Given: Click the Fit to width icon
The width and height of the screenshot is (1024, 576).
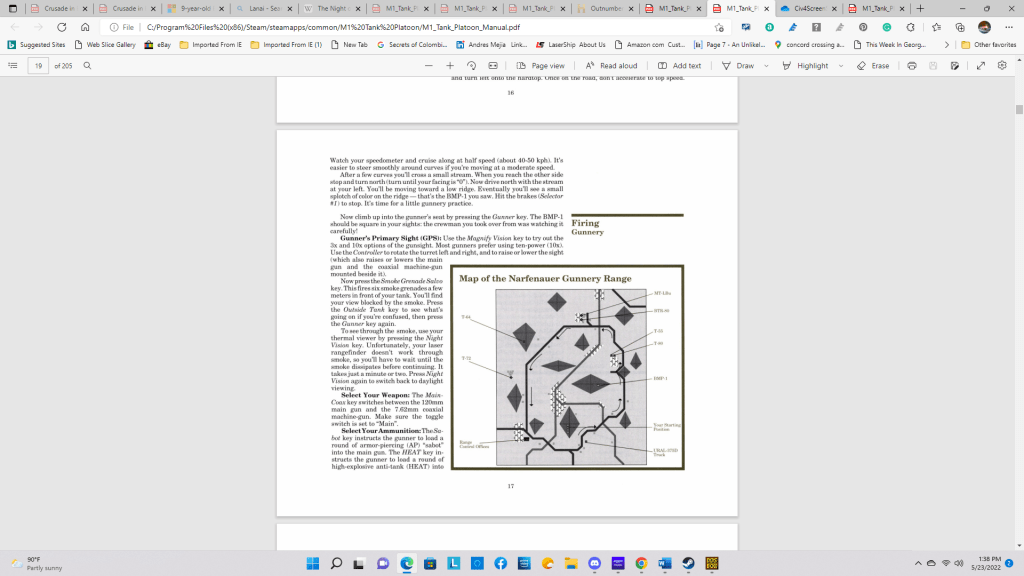Looking at the screenshot, I should pos(492,65).
